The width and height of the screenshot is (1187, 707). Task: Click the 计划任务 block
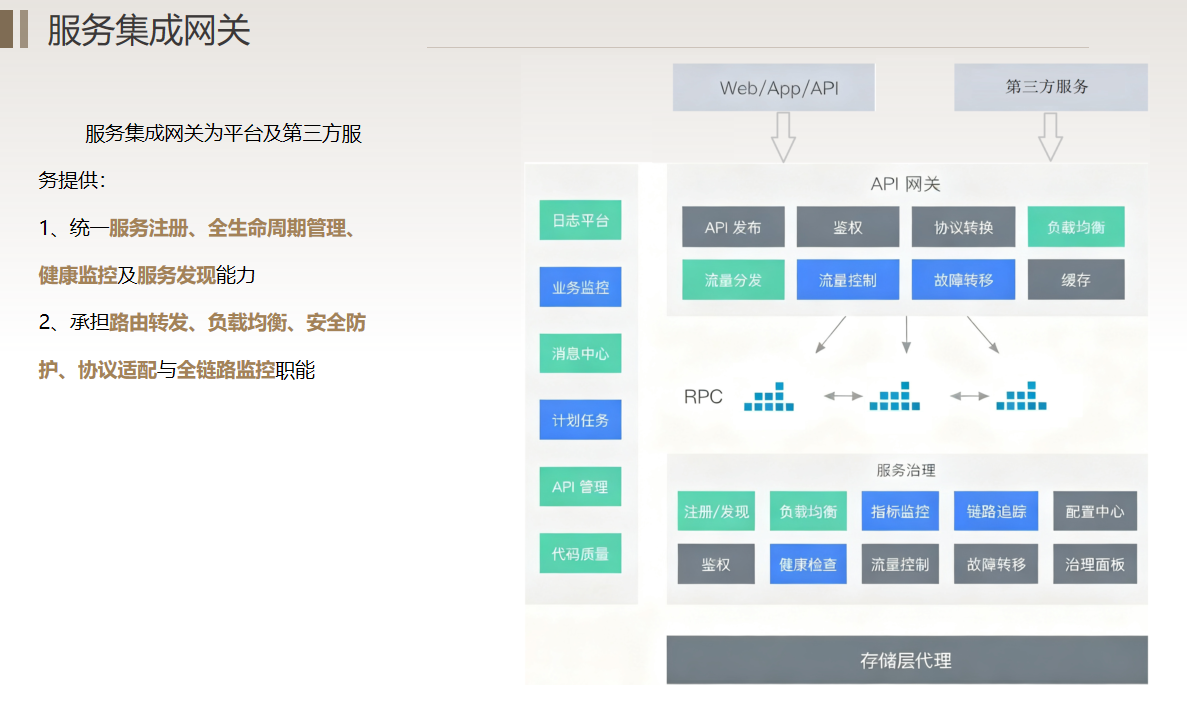[x=580, y=420]
